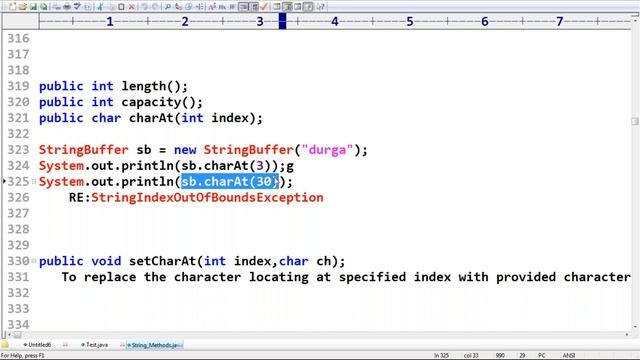Screen dimensions: 640x360
Task: Click the Undo arrow icon
Action: click(144, 7)
